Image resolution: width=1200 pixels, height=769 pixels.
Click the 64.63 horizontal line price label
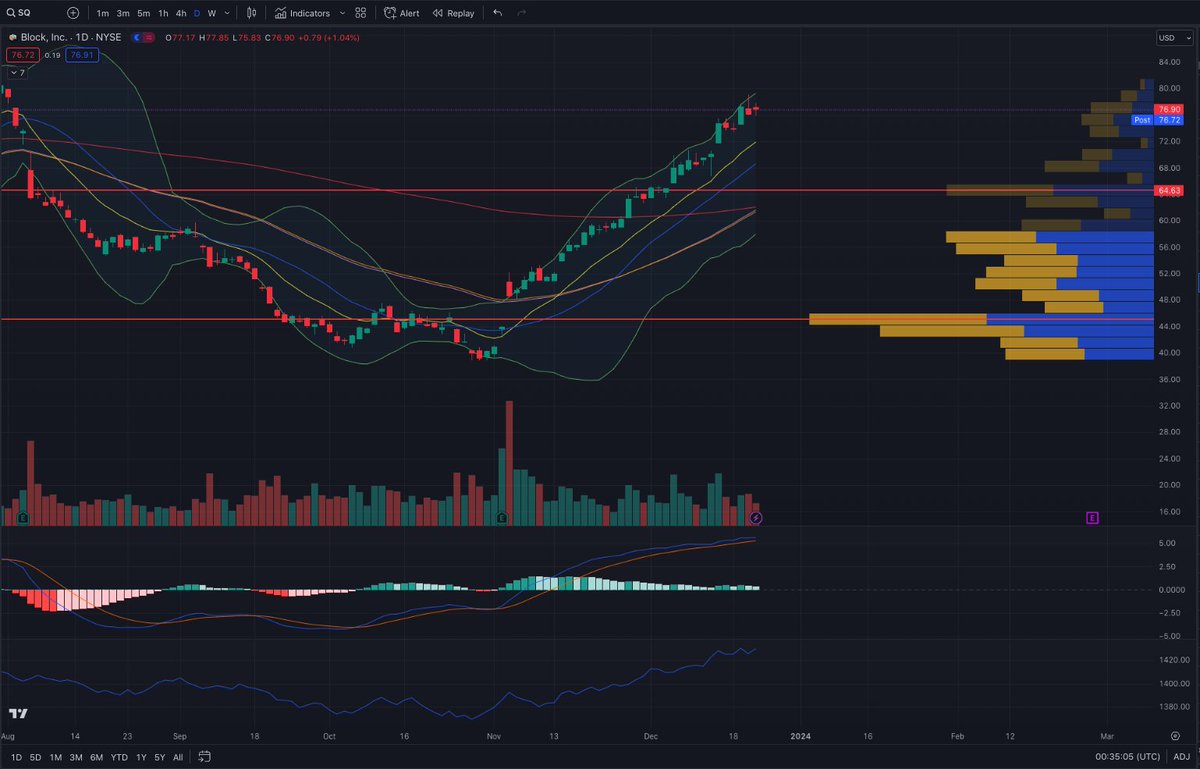click(x=1168, y=190)
